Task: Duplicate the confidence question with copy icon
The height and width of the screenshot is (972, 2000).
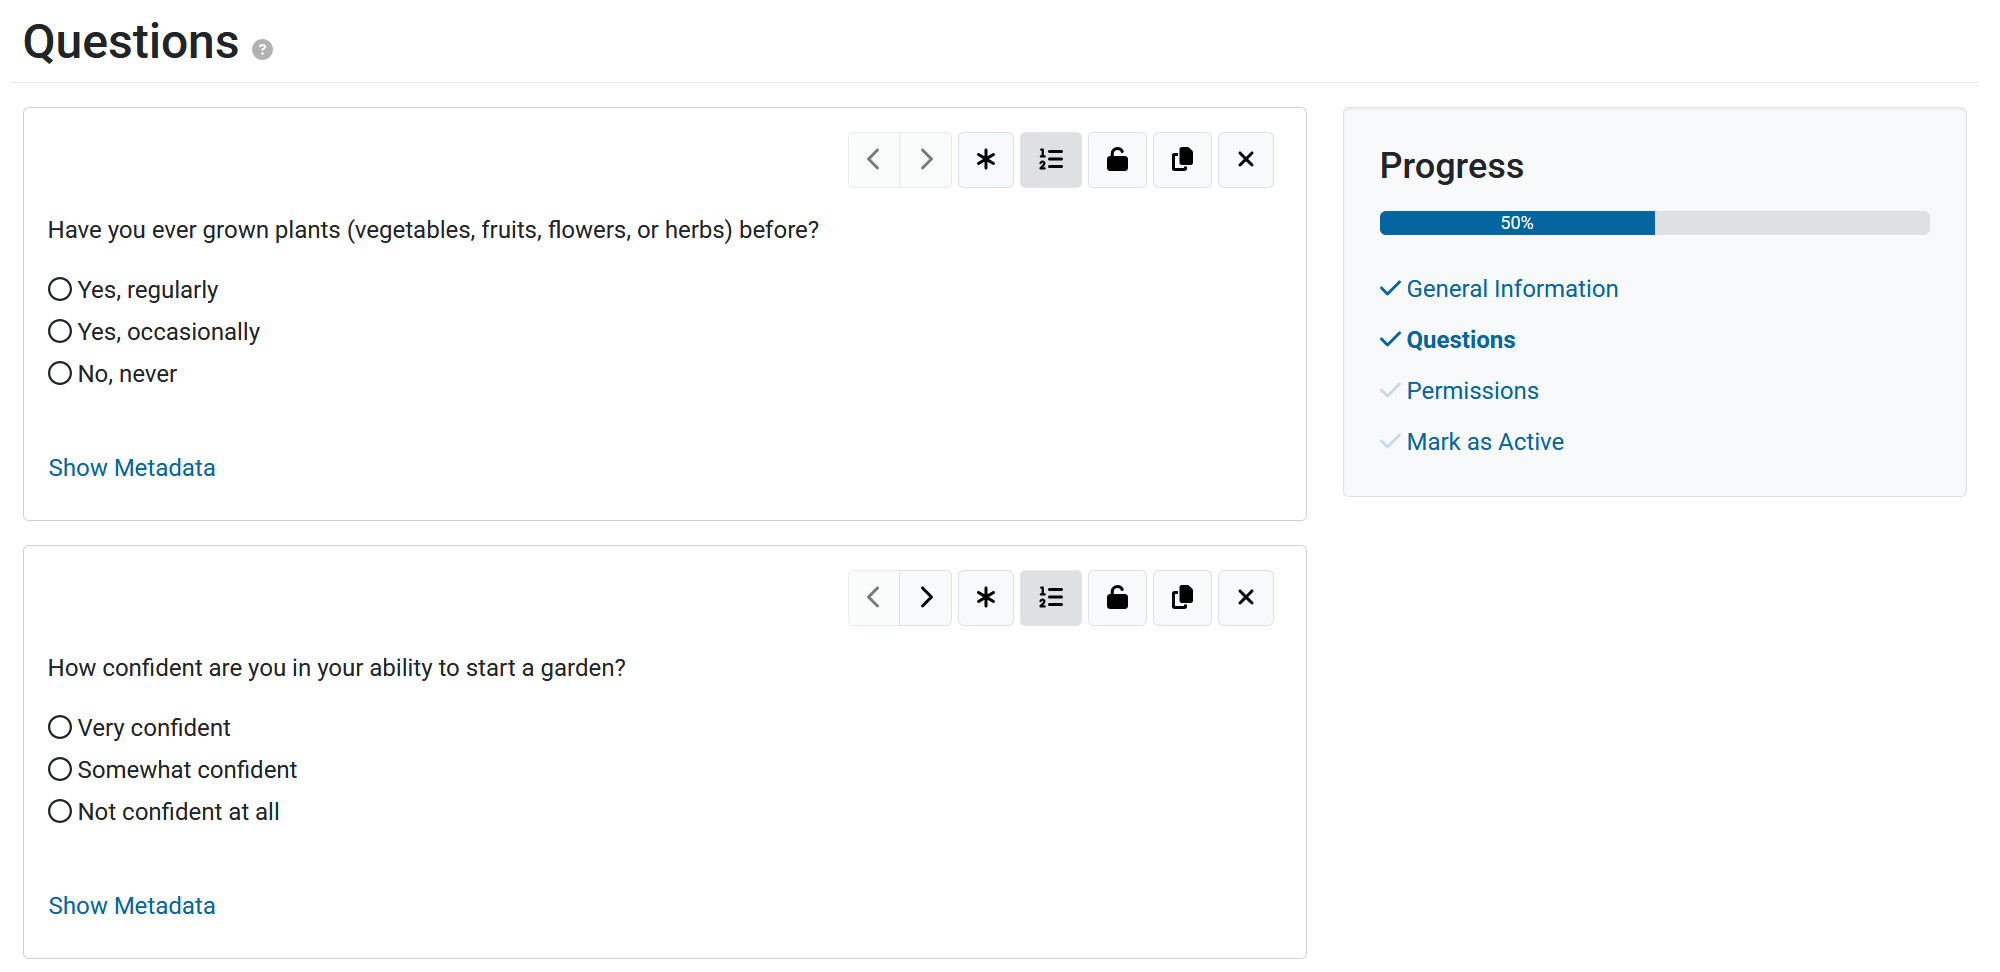Action: (1183, 598)
